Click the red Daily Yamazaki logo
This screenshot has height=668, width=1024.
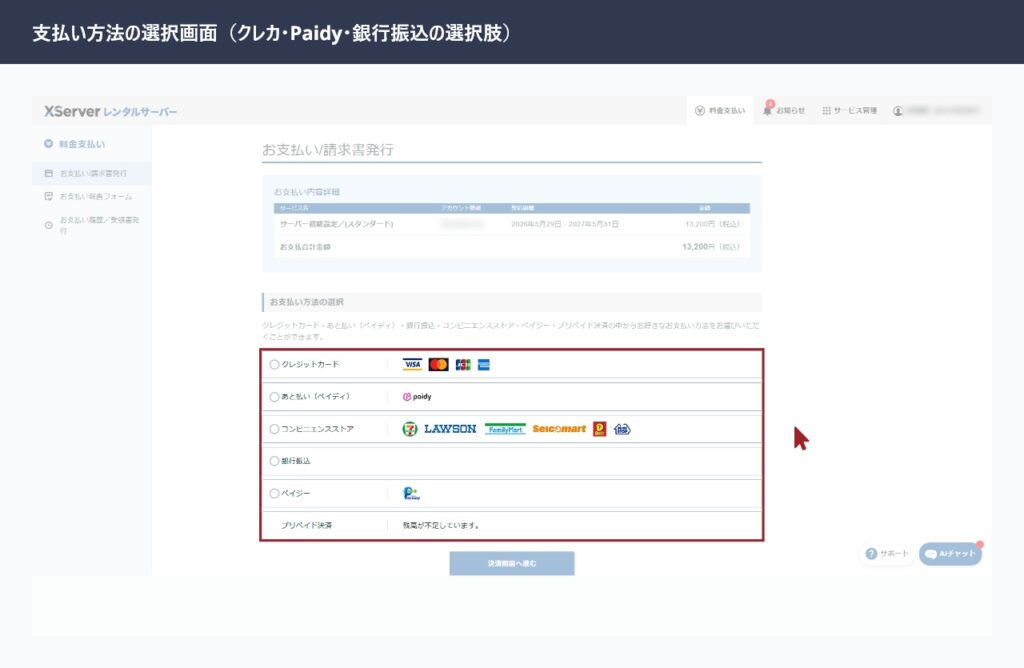tap(600, 429)
